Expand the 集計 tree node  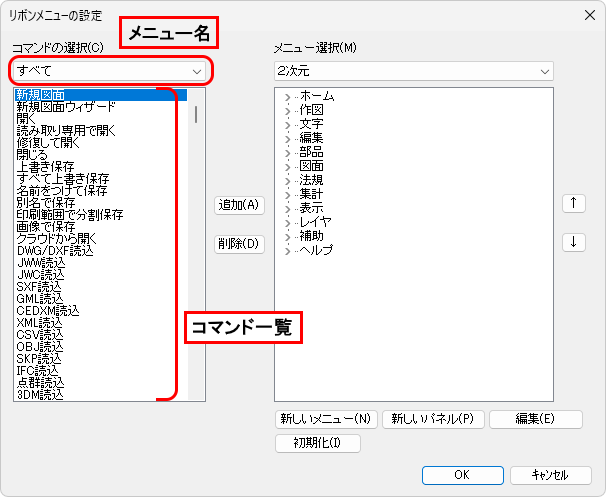click(287, 195)
